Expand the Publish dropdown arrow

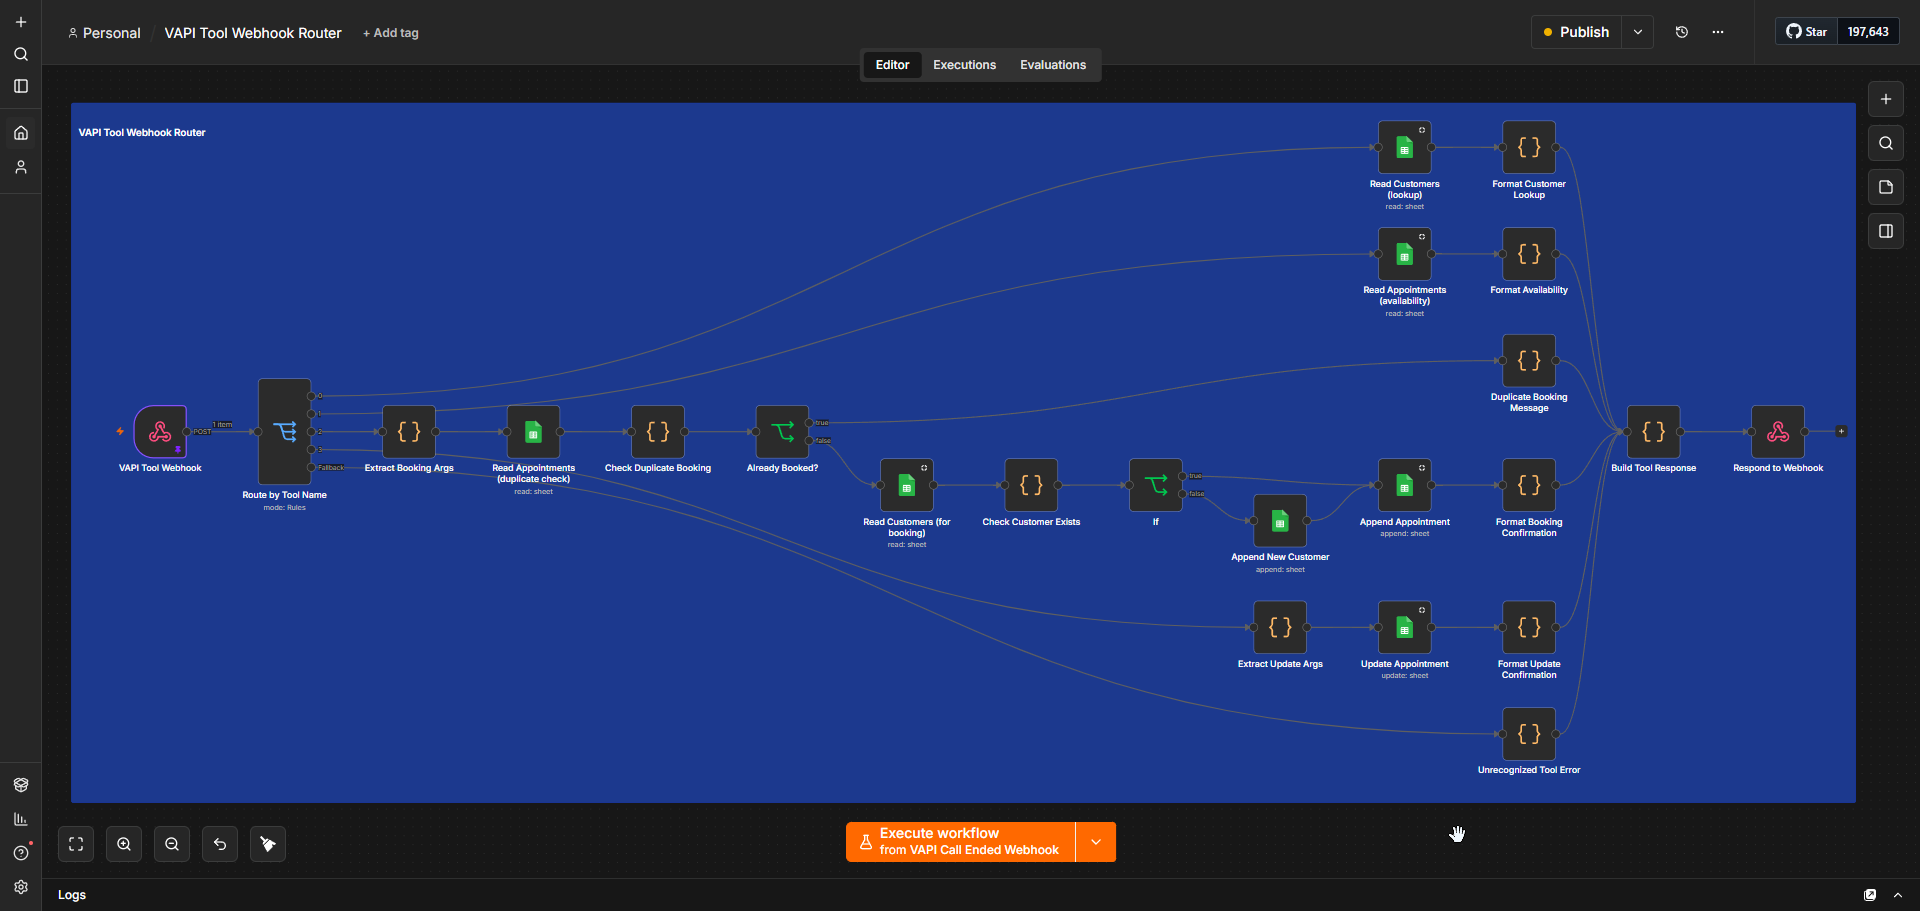tap(1638, 32)
